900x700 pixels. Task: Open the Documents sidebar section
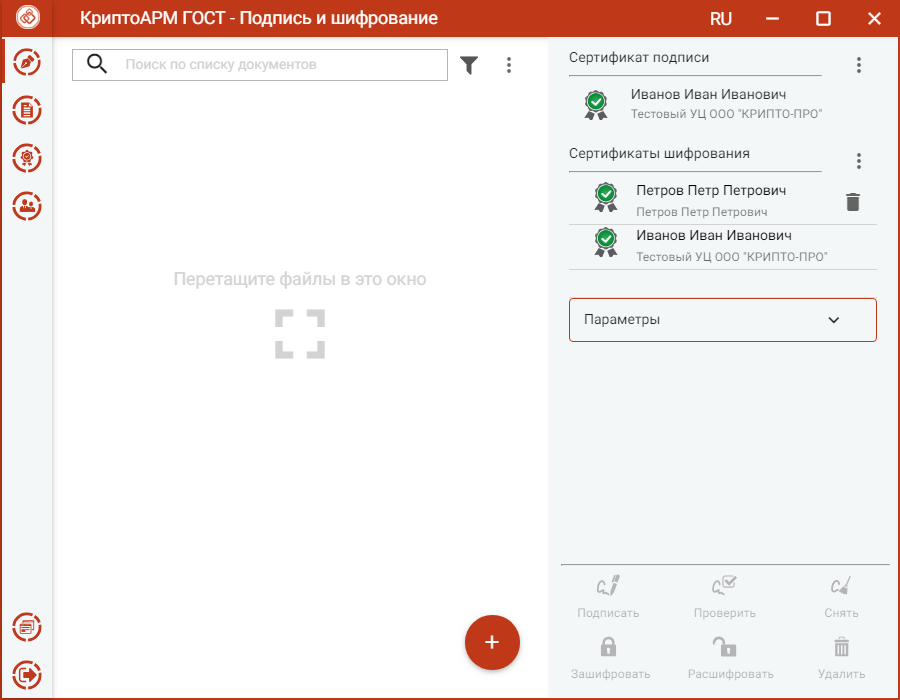(x=27, y=110)
